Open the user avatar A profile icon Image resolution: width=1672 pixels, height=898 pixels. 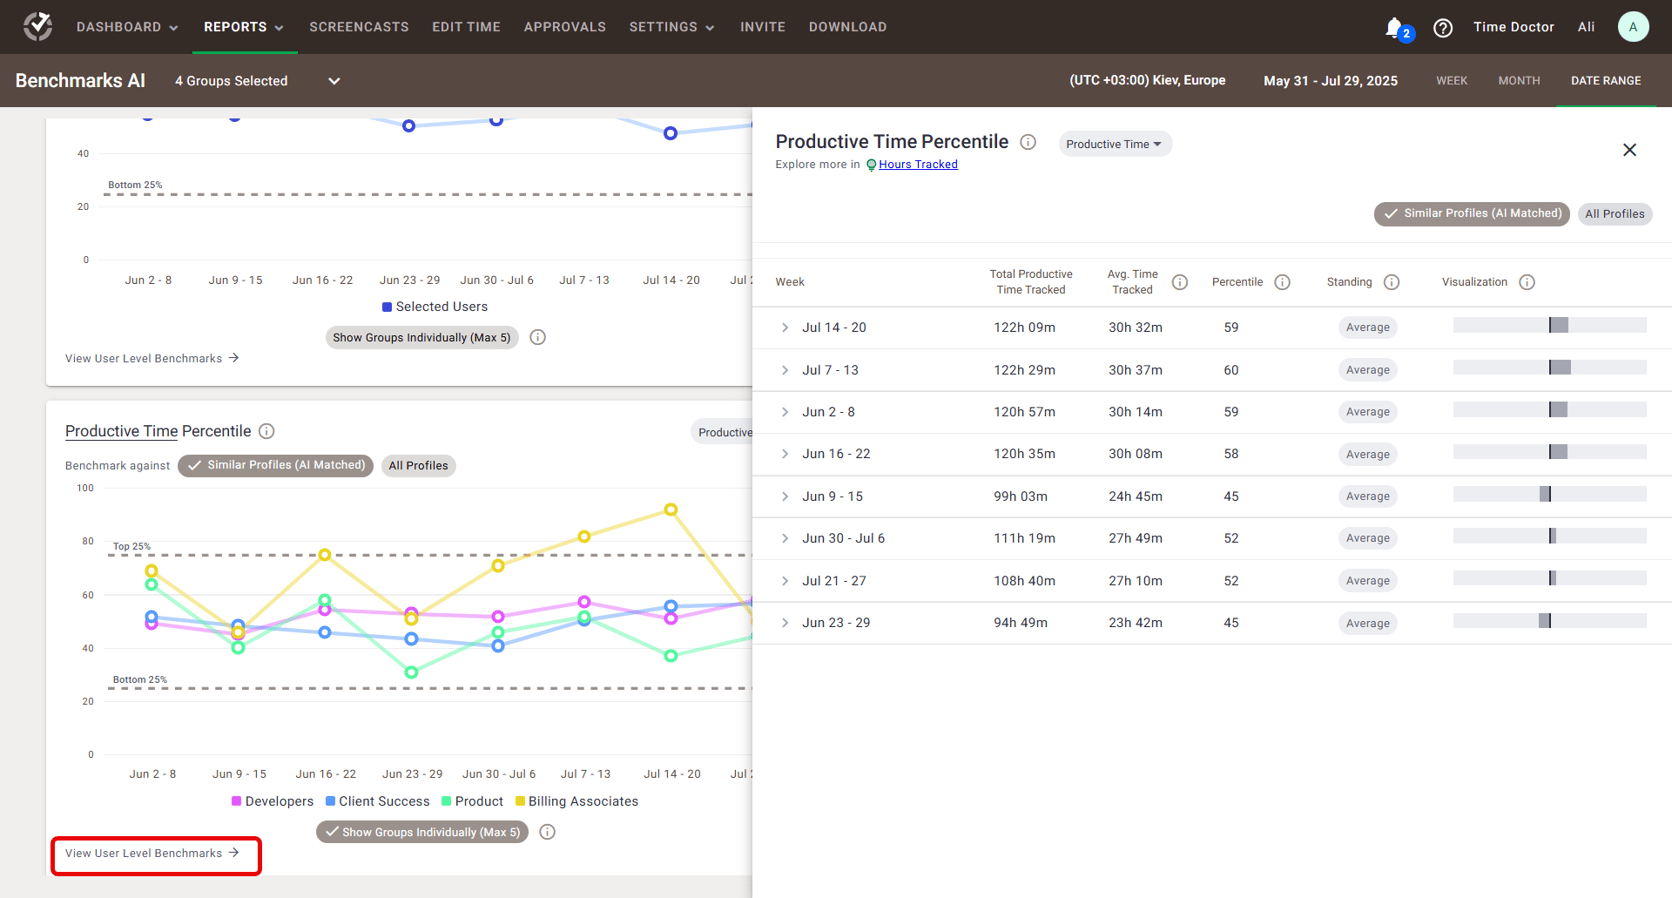(x=1632, y=27)
